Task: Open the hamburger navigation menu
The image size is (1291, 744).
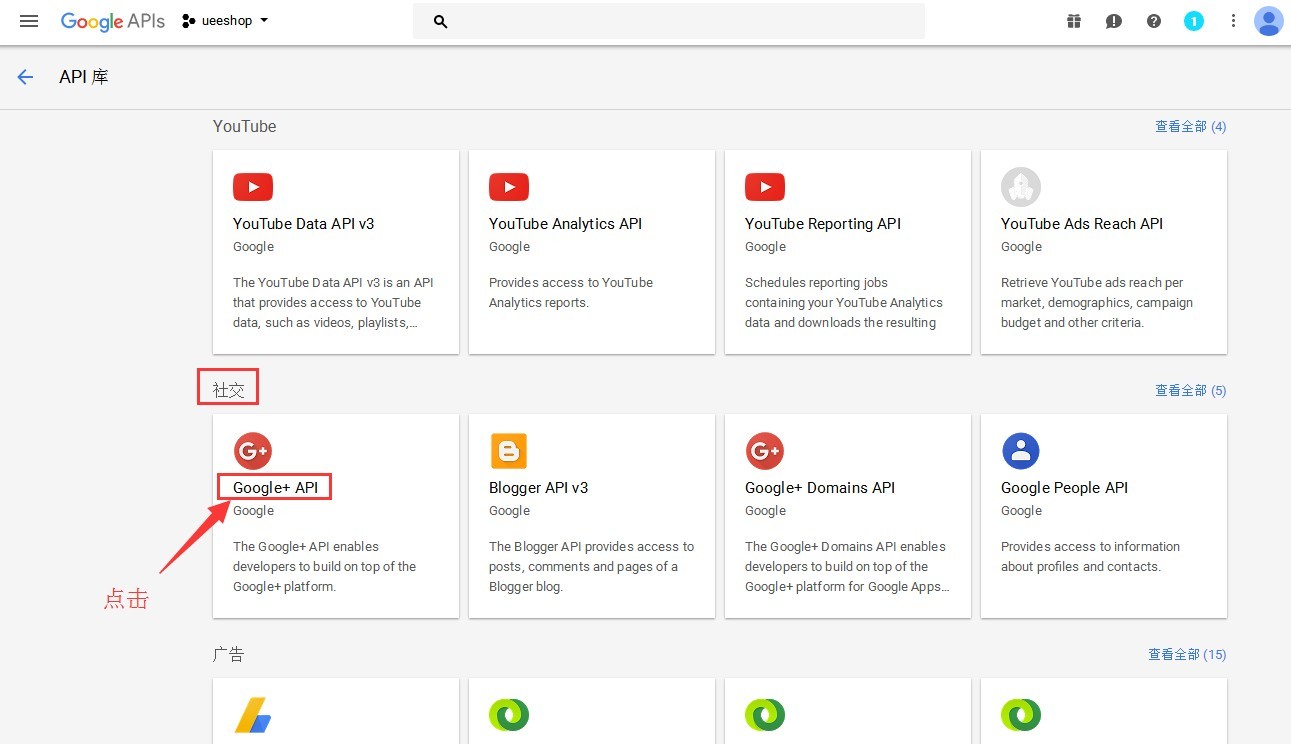Action: pyautogui.click(x=29, y=21)
